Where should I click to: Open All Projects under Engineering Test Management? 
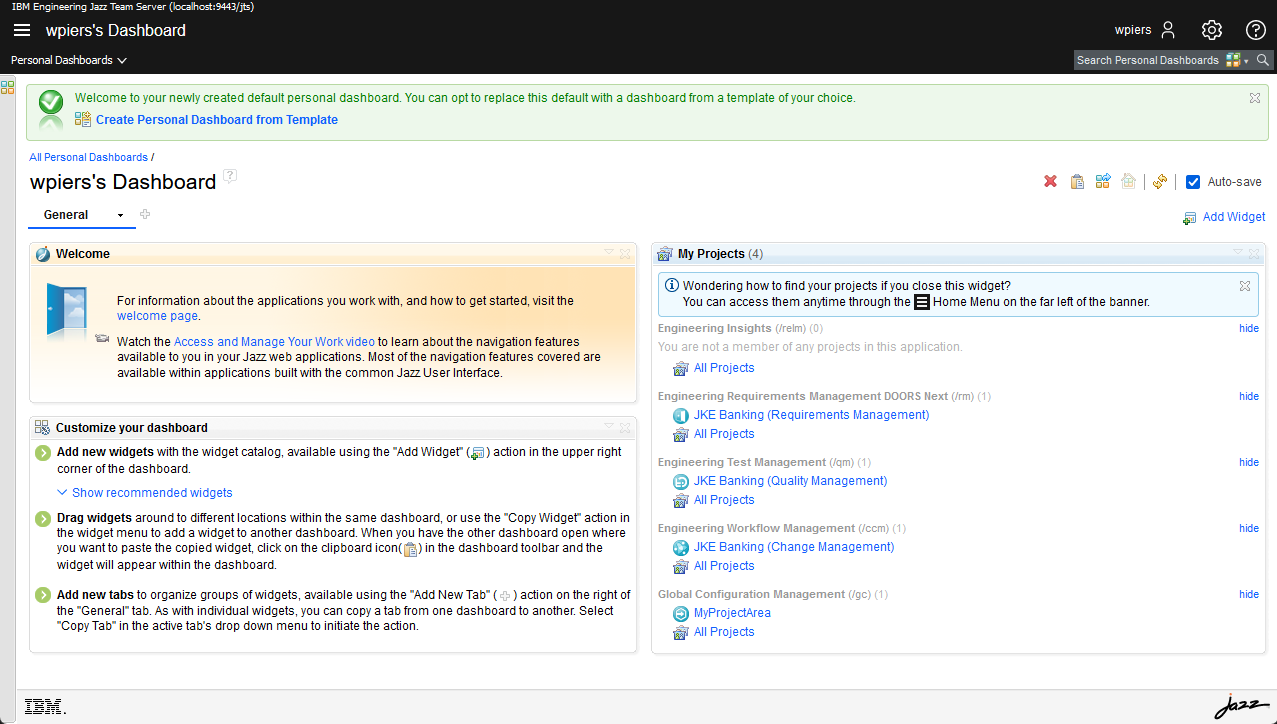724,500
